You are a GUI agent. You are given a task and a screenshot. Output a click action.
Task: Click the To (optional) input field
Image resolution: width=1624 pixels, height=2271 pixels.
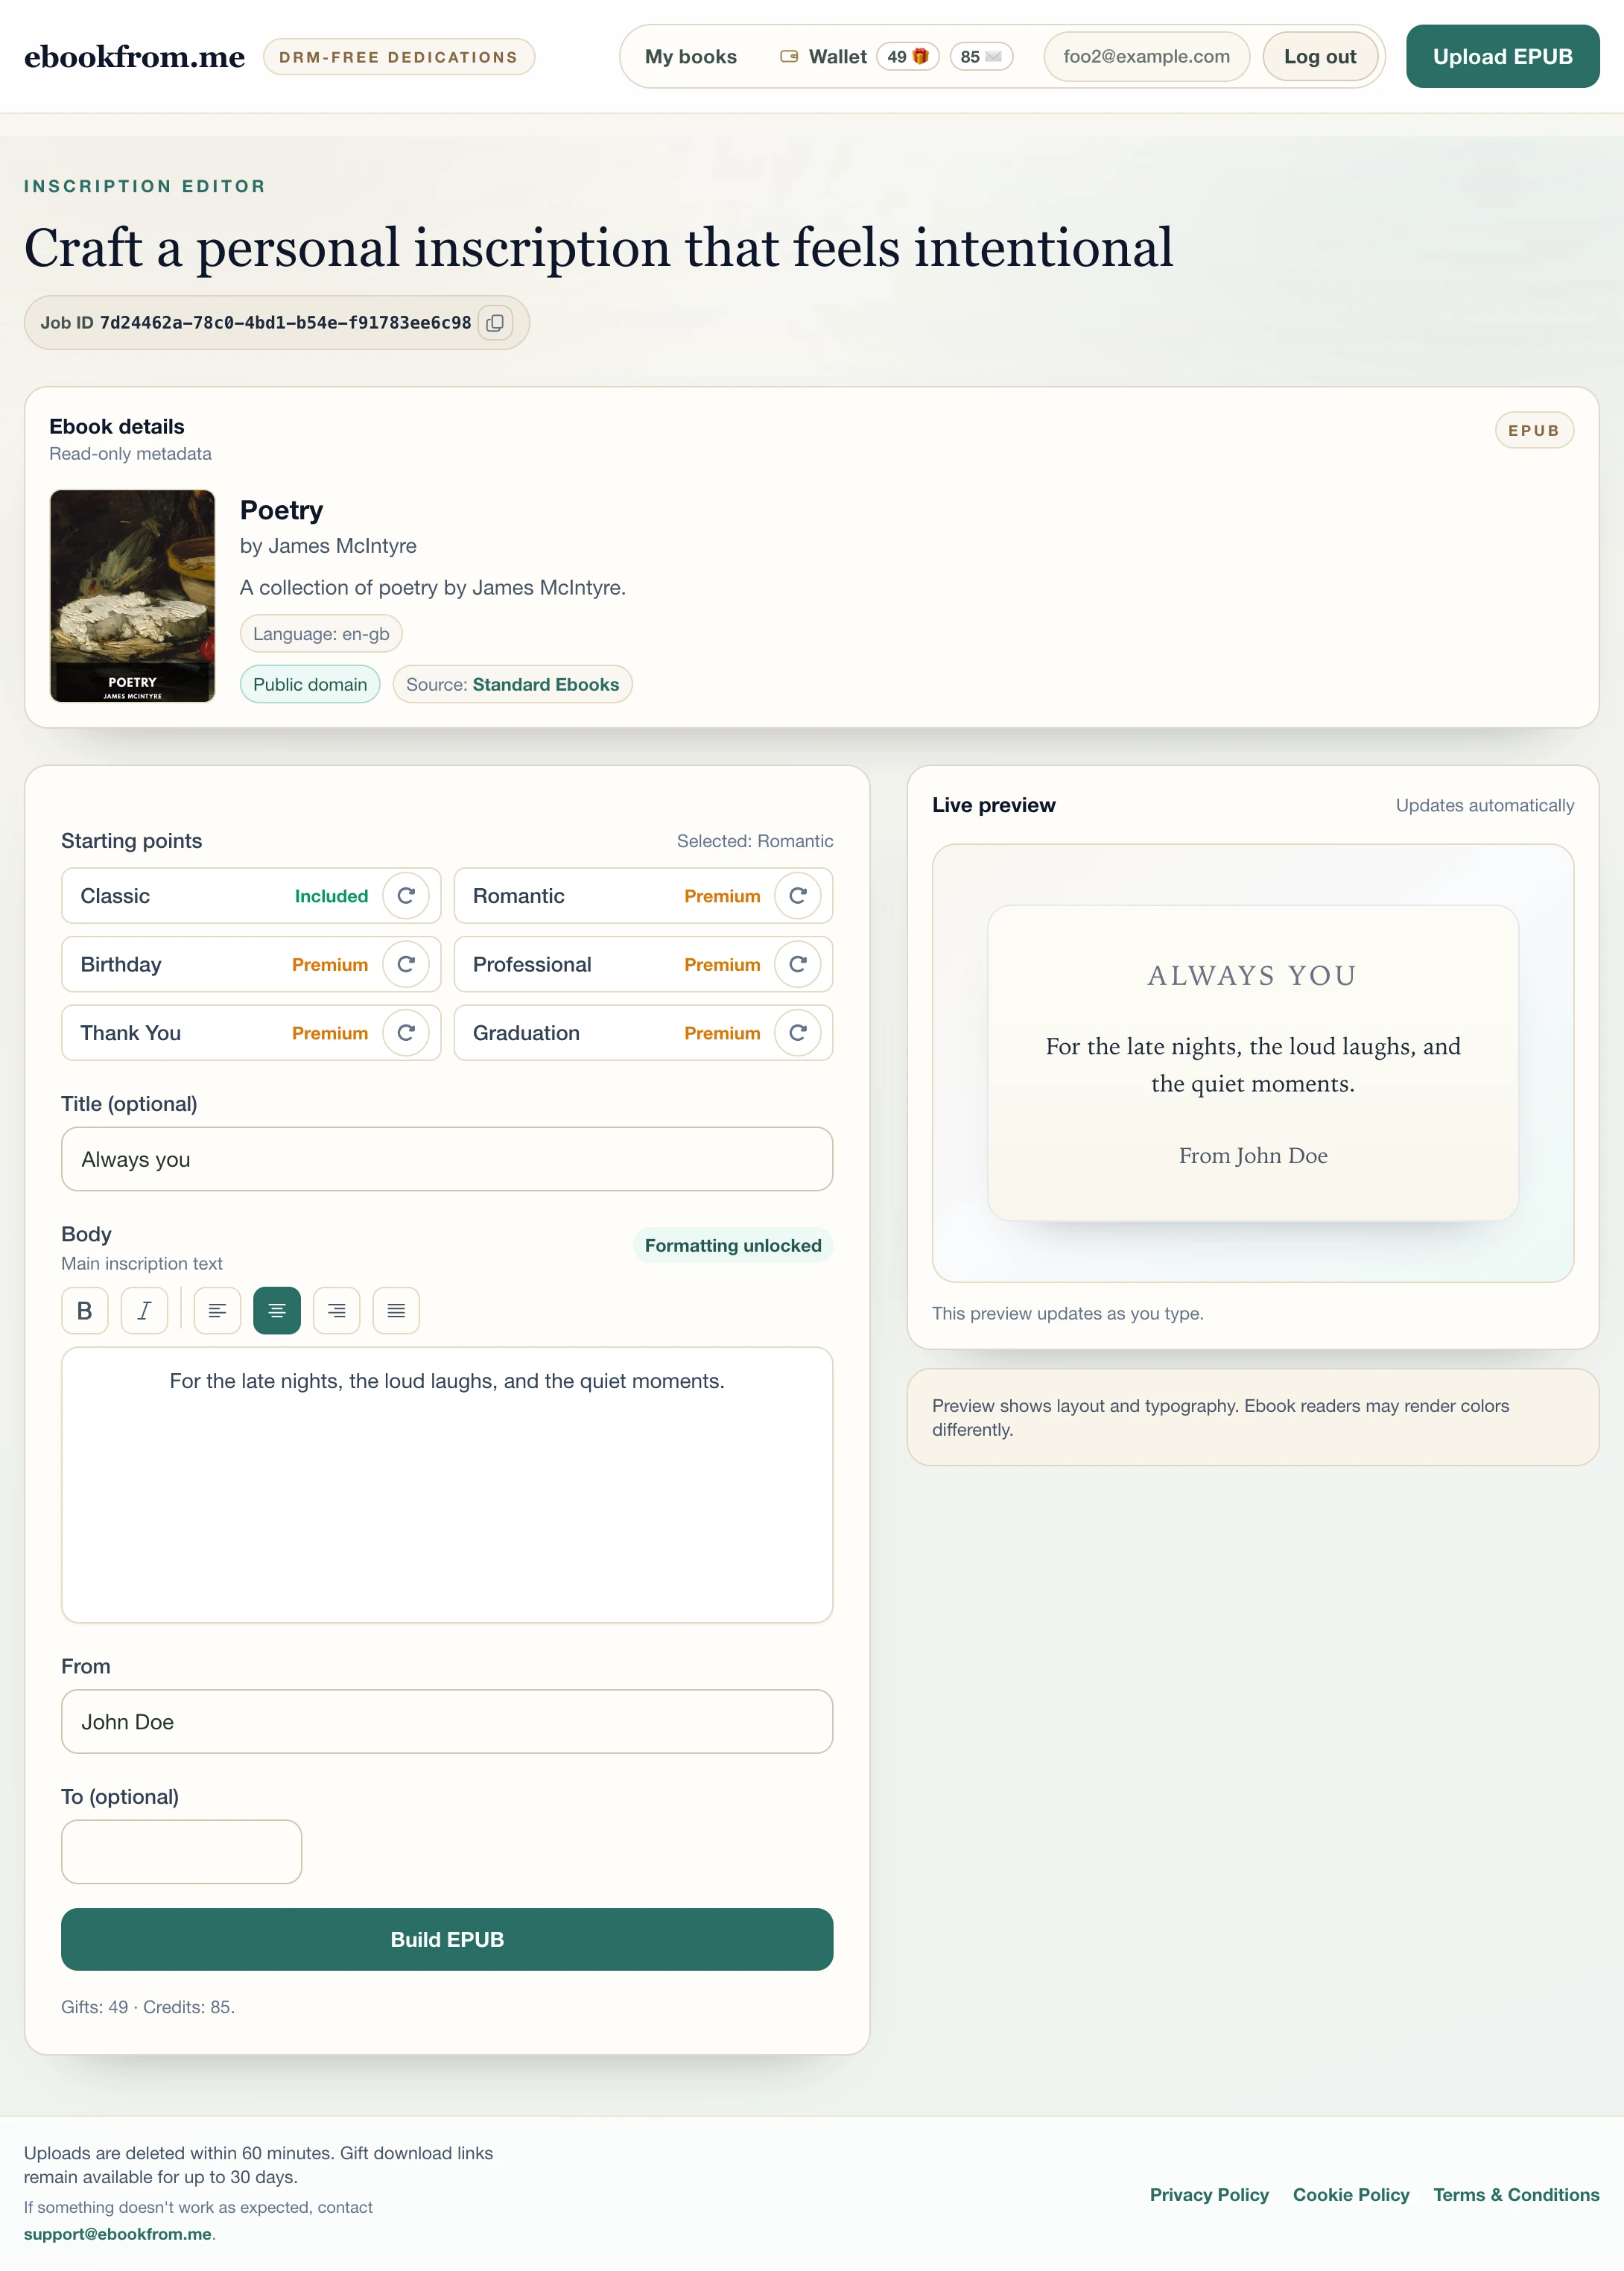pyautogui.click(x=181, y=1851)
